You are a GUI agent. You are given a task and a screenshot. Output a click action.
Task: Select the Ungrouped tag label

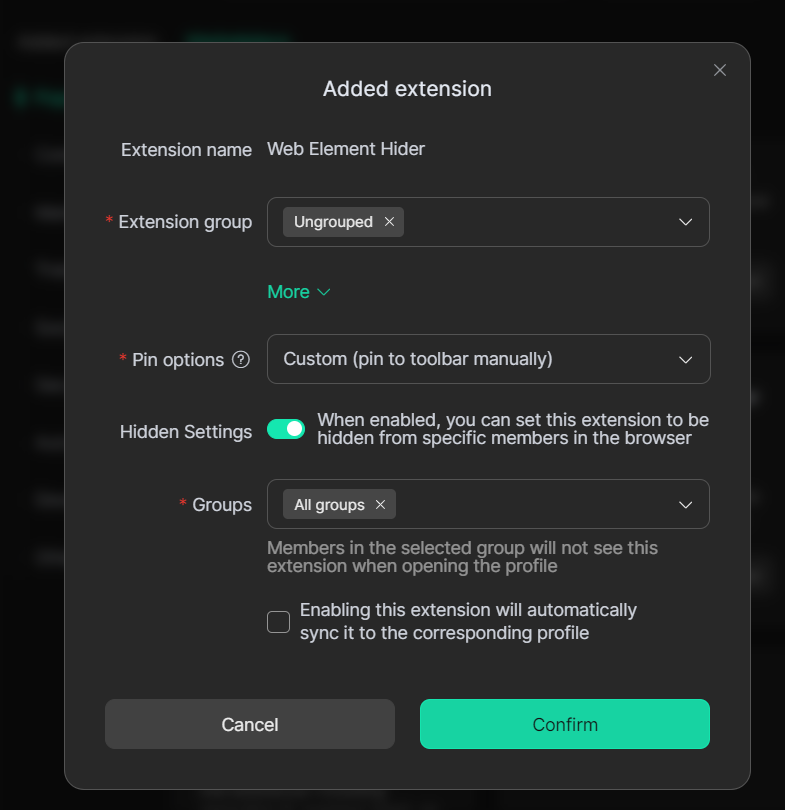(x=333, y=222)
